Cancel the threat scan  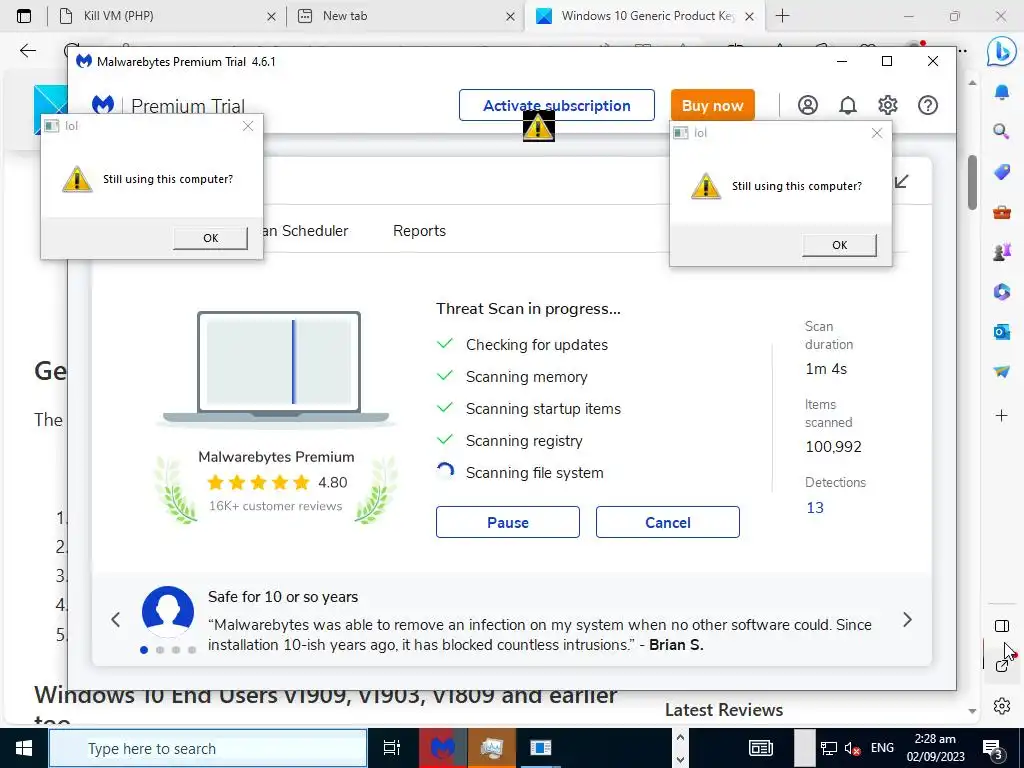click(x=667, y=522)
